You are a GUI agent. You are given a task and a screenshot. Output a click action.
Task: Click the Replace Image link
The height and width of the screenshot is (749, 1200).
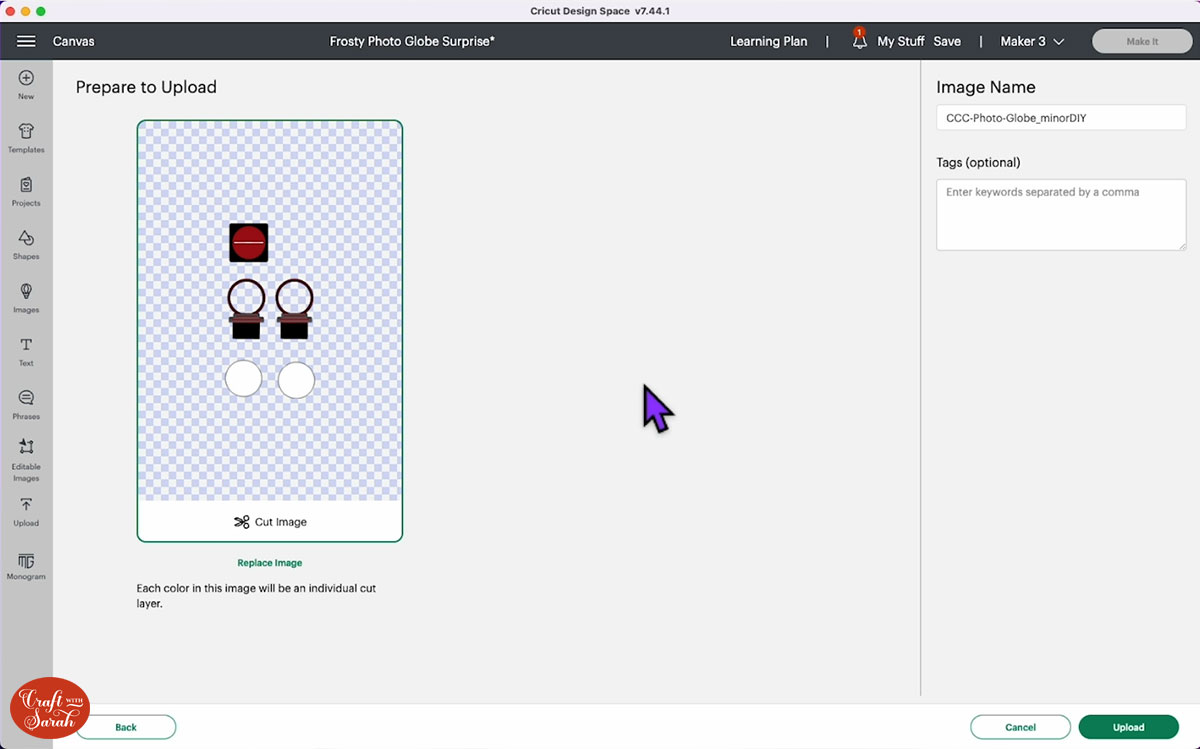tap(270, 563)
